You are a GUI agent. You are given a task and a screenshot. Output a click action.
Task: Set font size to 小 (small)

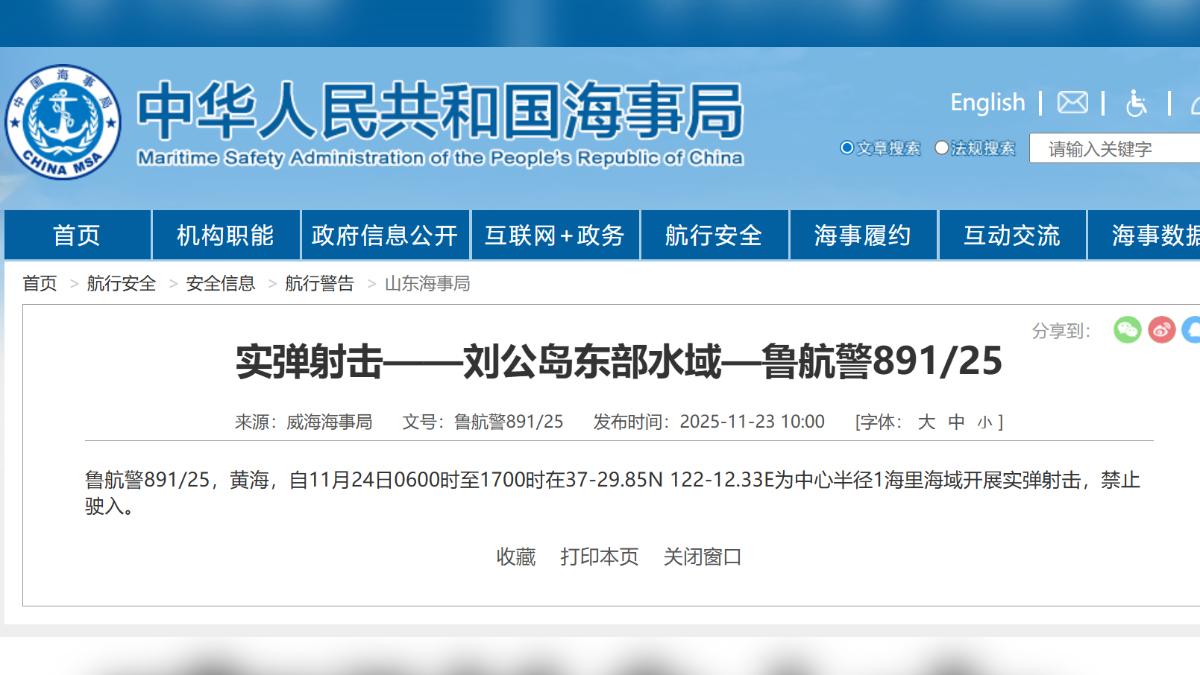[984, 422]
